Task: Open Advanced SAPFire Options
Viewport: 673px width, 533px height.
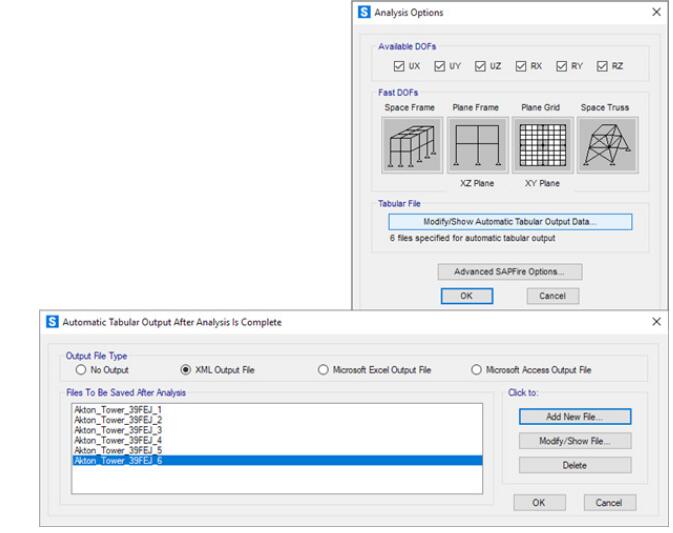Action: (x=510, y=272)
